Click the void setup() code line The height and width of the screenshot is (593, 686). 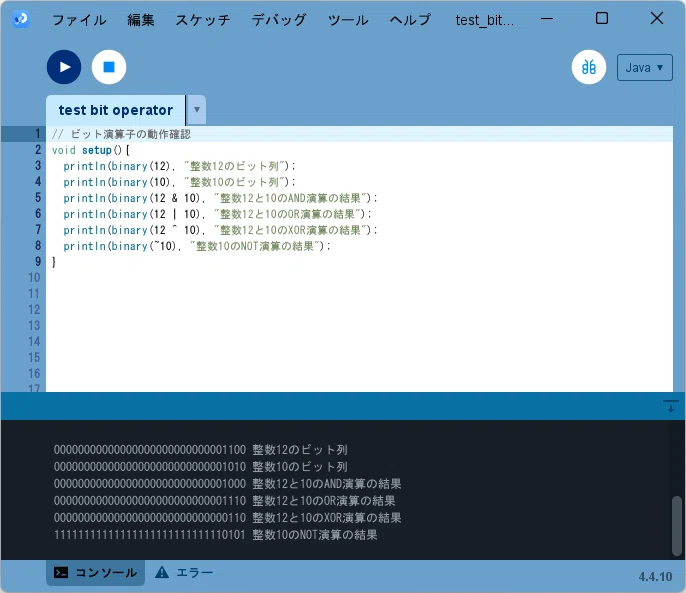(91, 150)
